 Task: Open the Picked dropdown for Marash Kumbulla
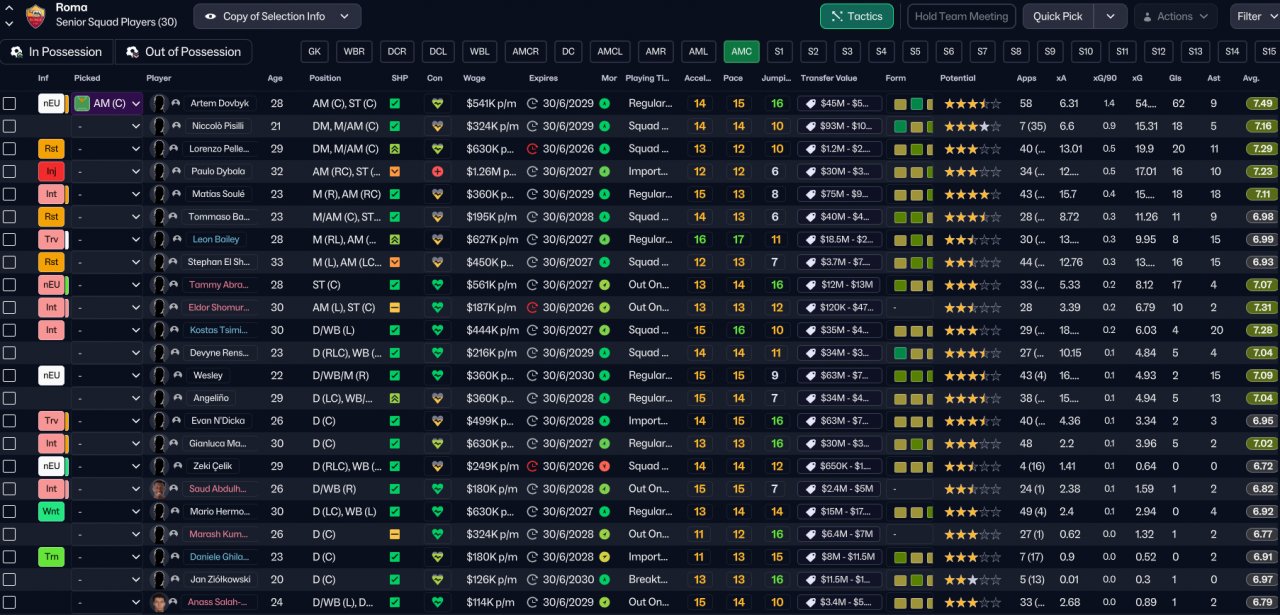pos(108,534)
